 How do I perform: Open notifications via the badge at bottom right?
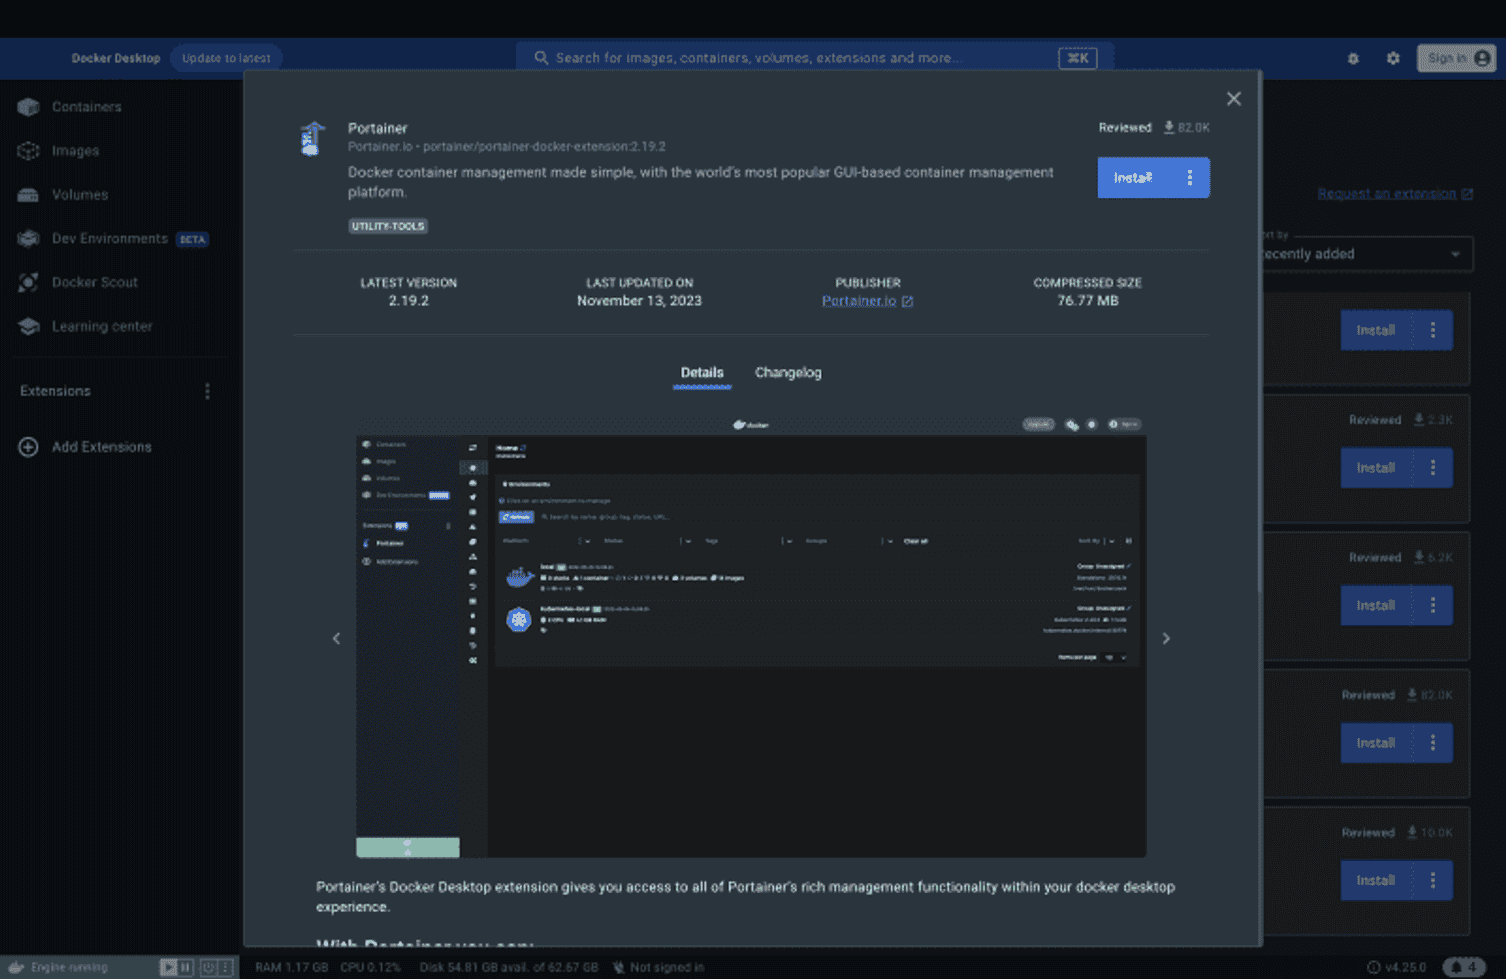(1466, 967)
